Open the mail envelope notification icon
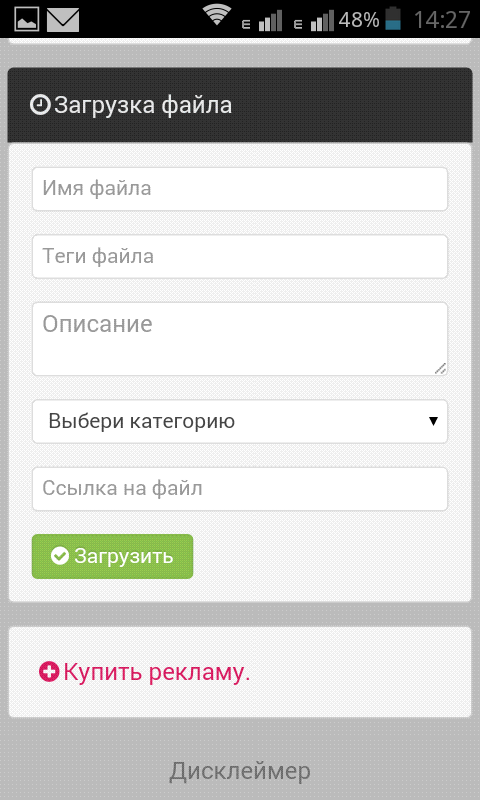480x800 pixels. point(63,20)
